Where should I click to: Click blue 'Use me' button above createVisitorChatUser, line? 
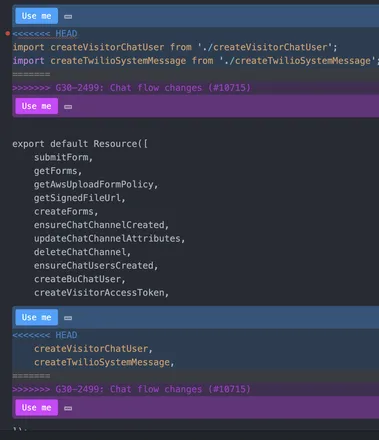[x=37, y=317]
